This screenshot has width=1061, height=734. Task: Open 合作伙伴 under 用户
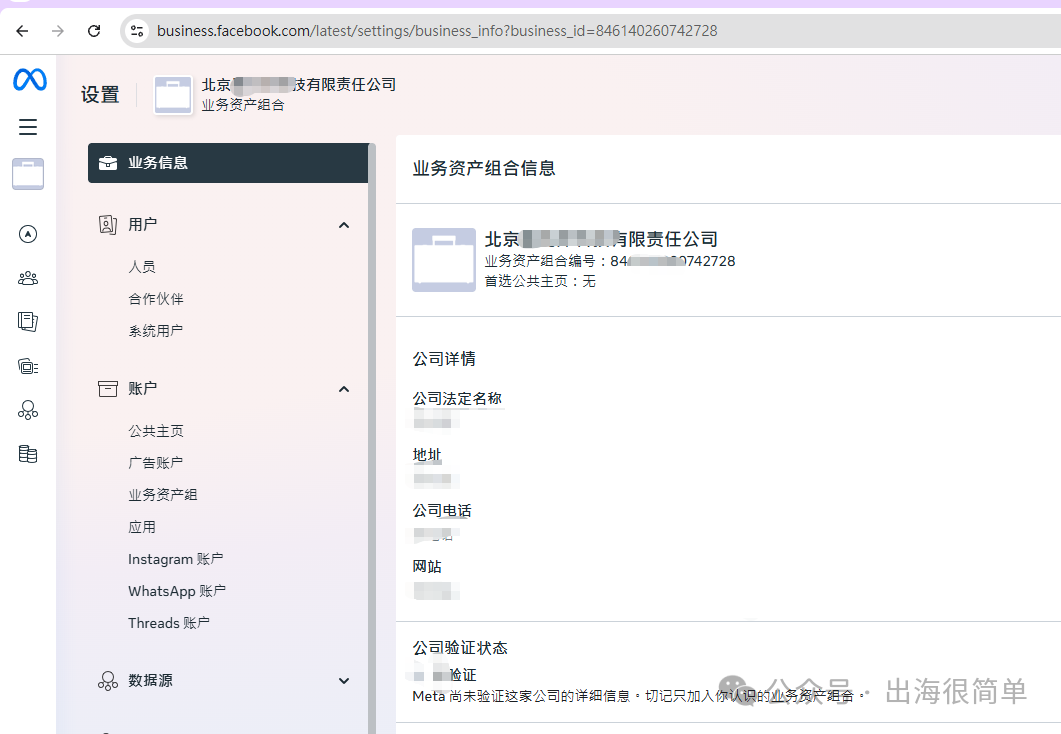coord(156,299)
